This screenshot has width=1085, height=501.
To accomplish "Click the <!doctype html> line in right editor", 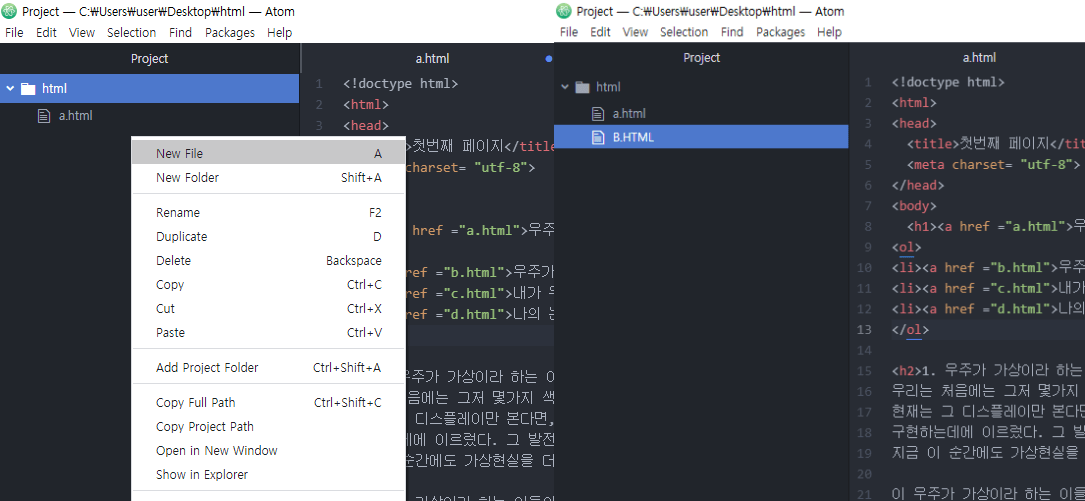I will pos(948,82).
